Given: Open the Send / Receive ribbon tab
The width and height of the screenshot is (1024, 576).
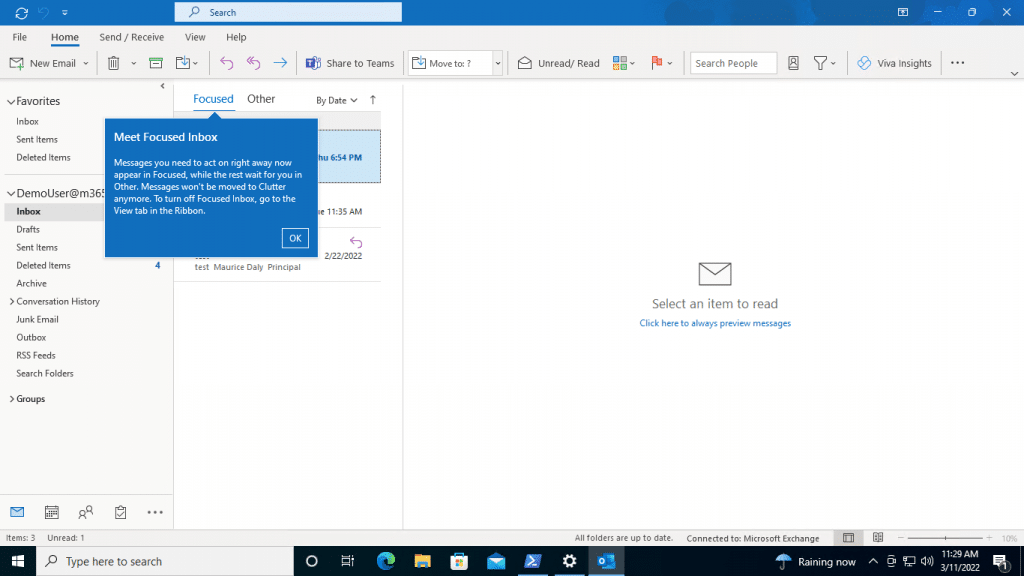Looking at the screenshot, I should click(131, 37).
